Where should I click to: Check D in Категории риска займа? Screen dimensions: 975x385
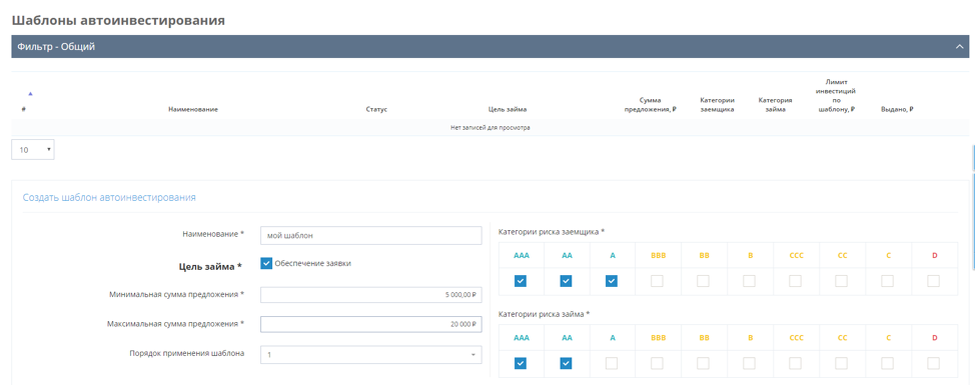point(933,363)
